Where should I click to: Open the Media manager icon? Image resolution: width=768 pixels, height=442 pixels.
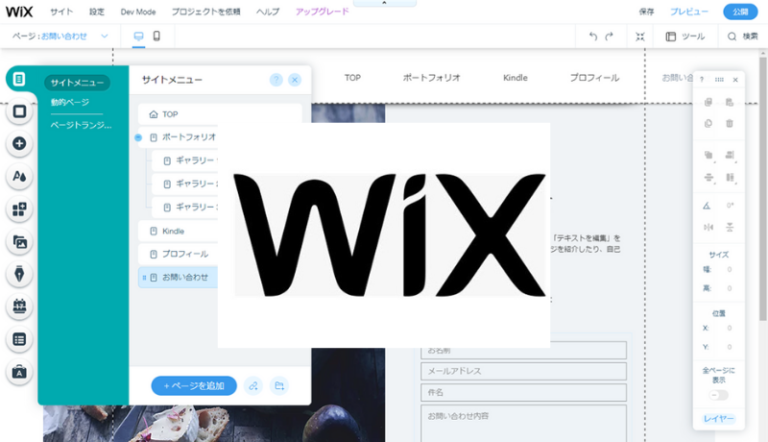19,242
